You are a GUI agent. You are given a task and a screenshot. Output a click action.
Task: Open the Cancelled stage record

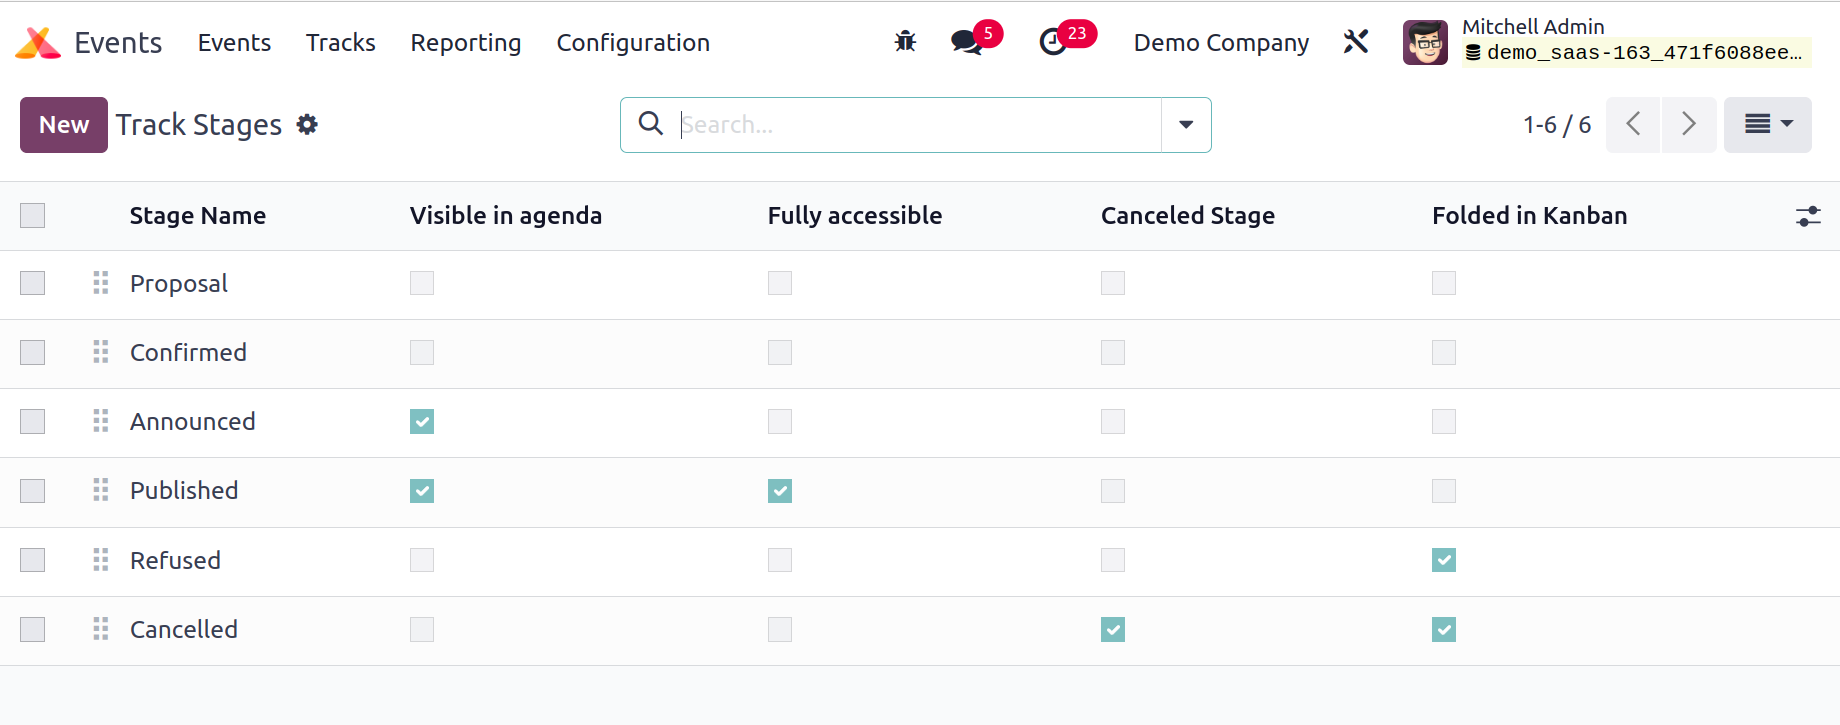click(x=184, y=629)
